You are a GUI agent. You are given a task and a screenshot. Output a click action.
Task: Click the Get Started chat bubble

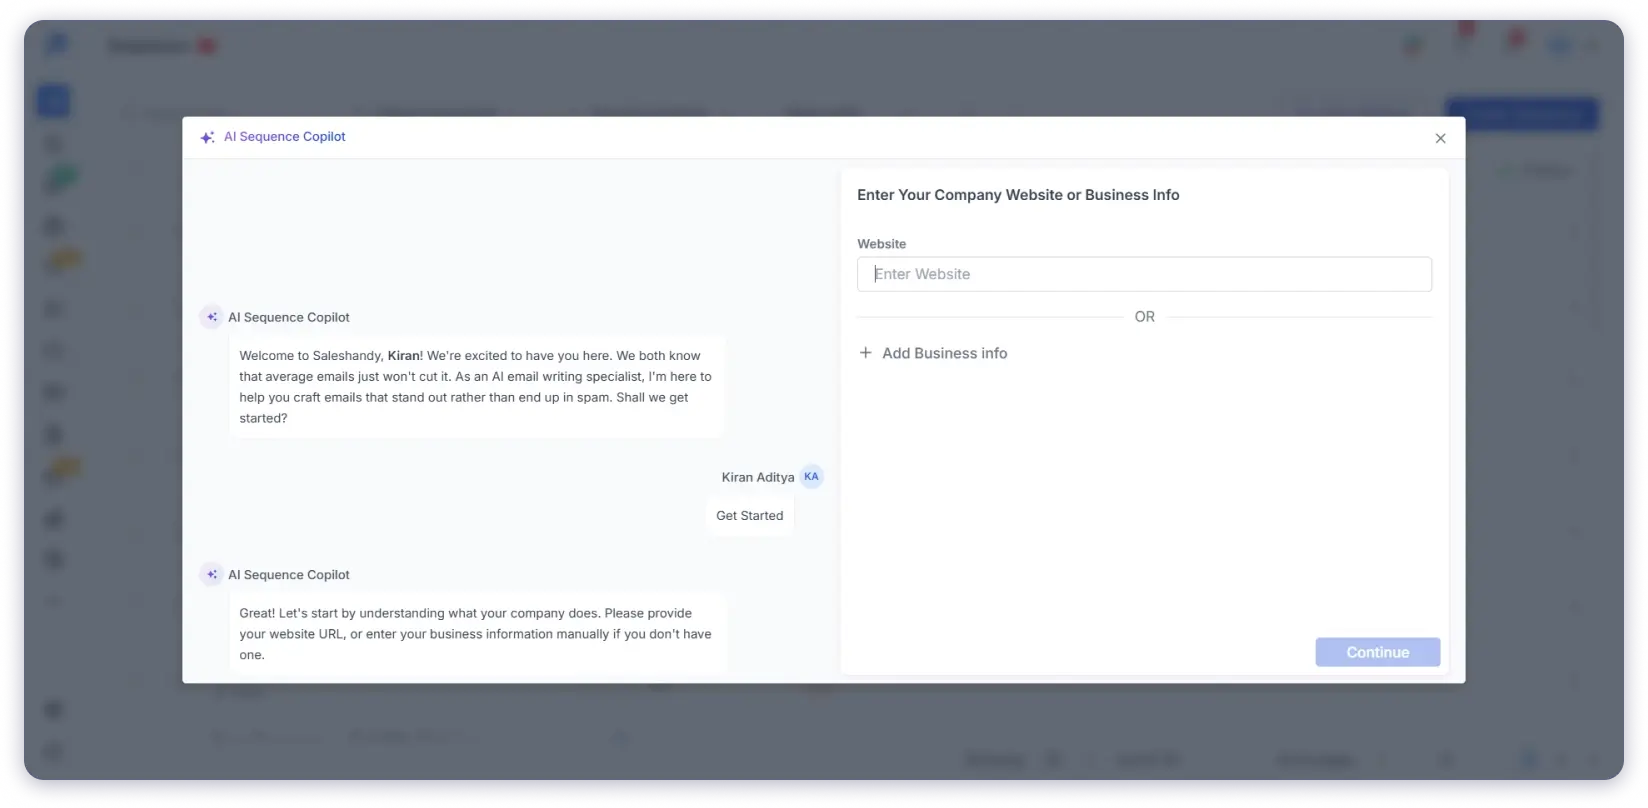pos(749,516)
